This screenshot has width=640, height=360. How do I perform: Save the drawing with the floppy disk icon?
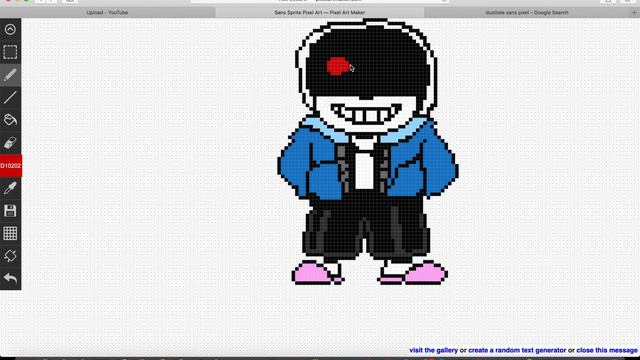[10, 211]
